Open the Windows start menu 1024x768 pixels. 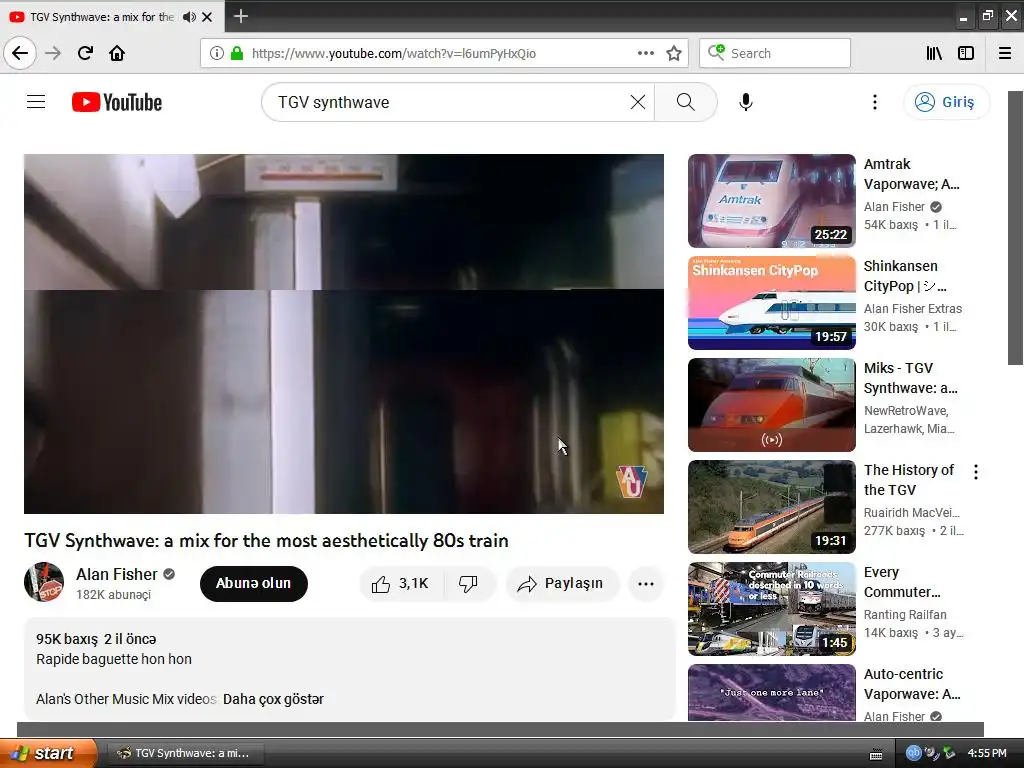coord(48,753)
